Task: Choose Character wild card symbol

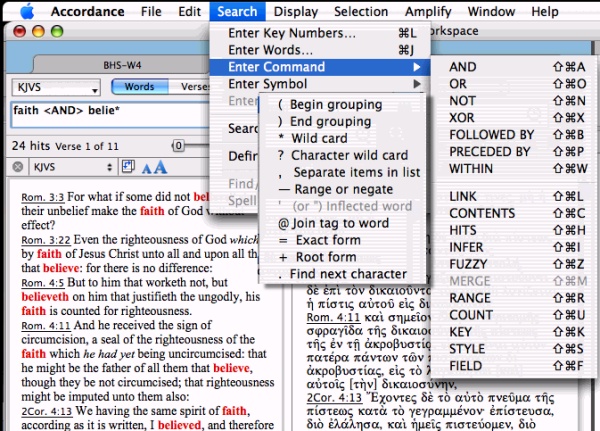Action: pos(342,155)
